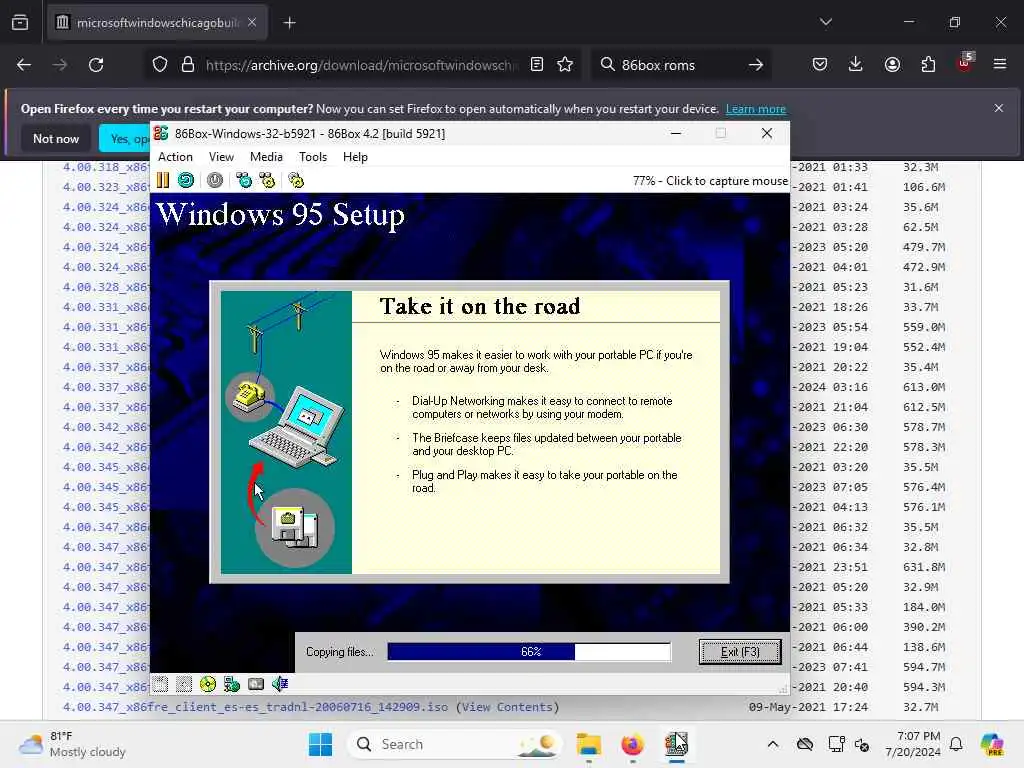This screenshot has width=1024, height=768.
Task: Click the '86box roms' search field
Action: [x=680, y=65]
